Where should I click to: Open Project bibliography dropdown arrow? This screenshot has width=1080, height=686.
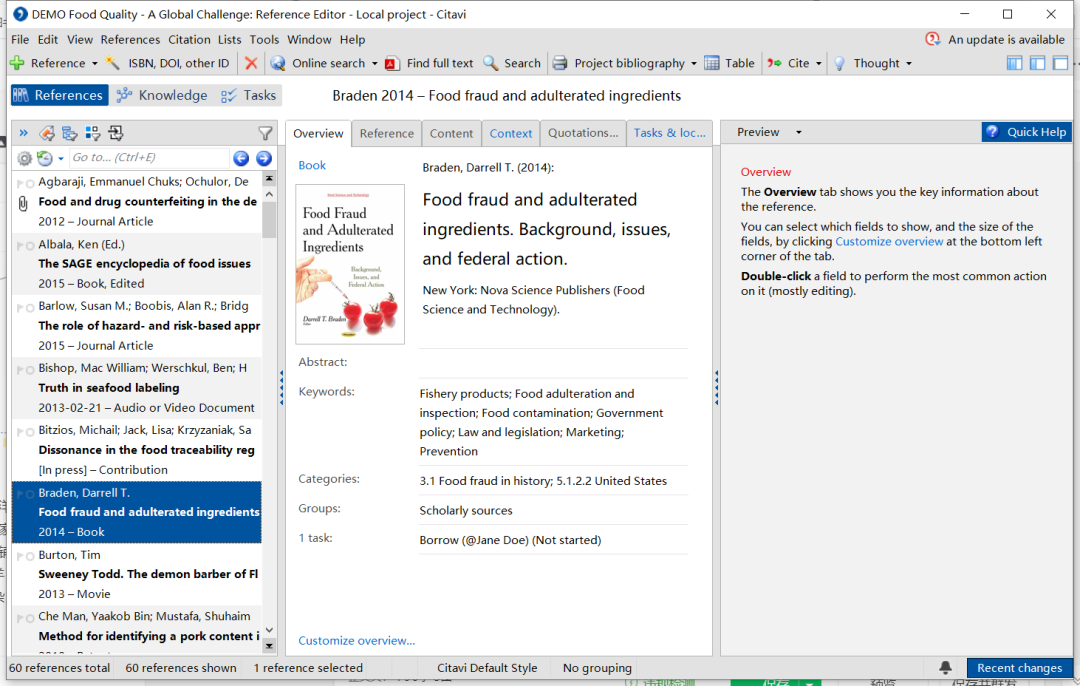[x=694, y=63]
